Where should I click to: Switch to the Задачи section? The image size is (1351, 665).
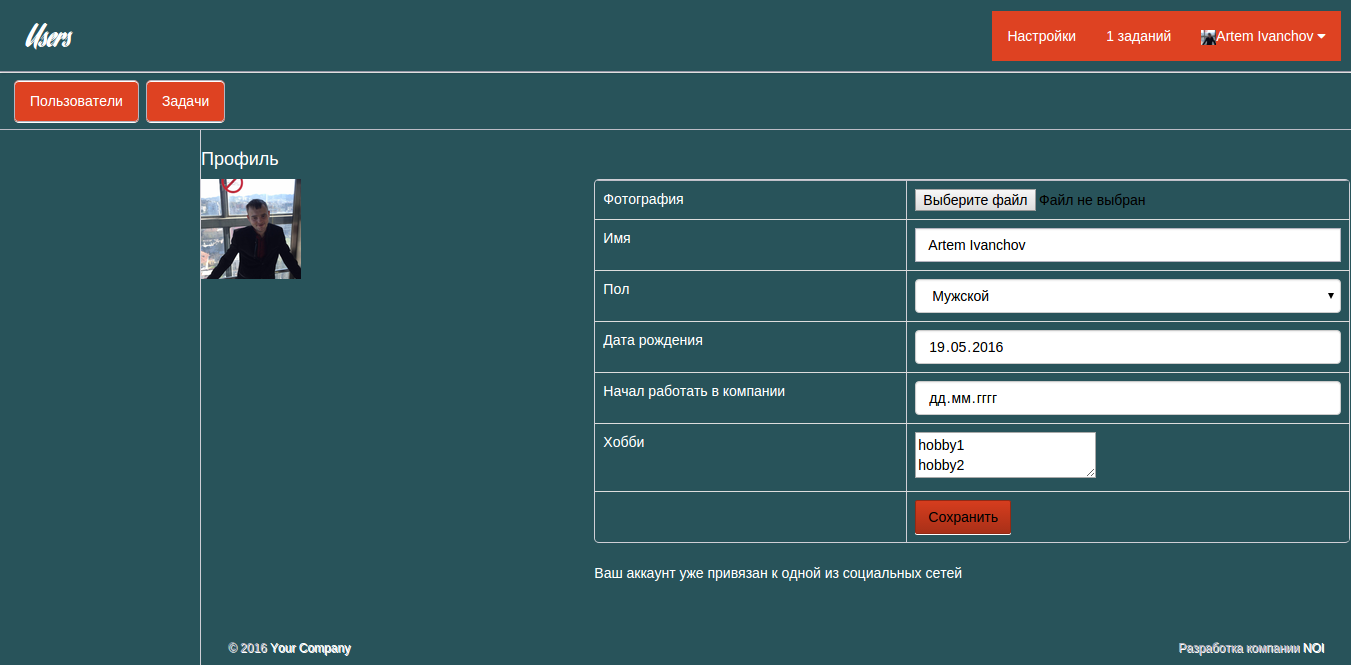click(x=185, y=101)
